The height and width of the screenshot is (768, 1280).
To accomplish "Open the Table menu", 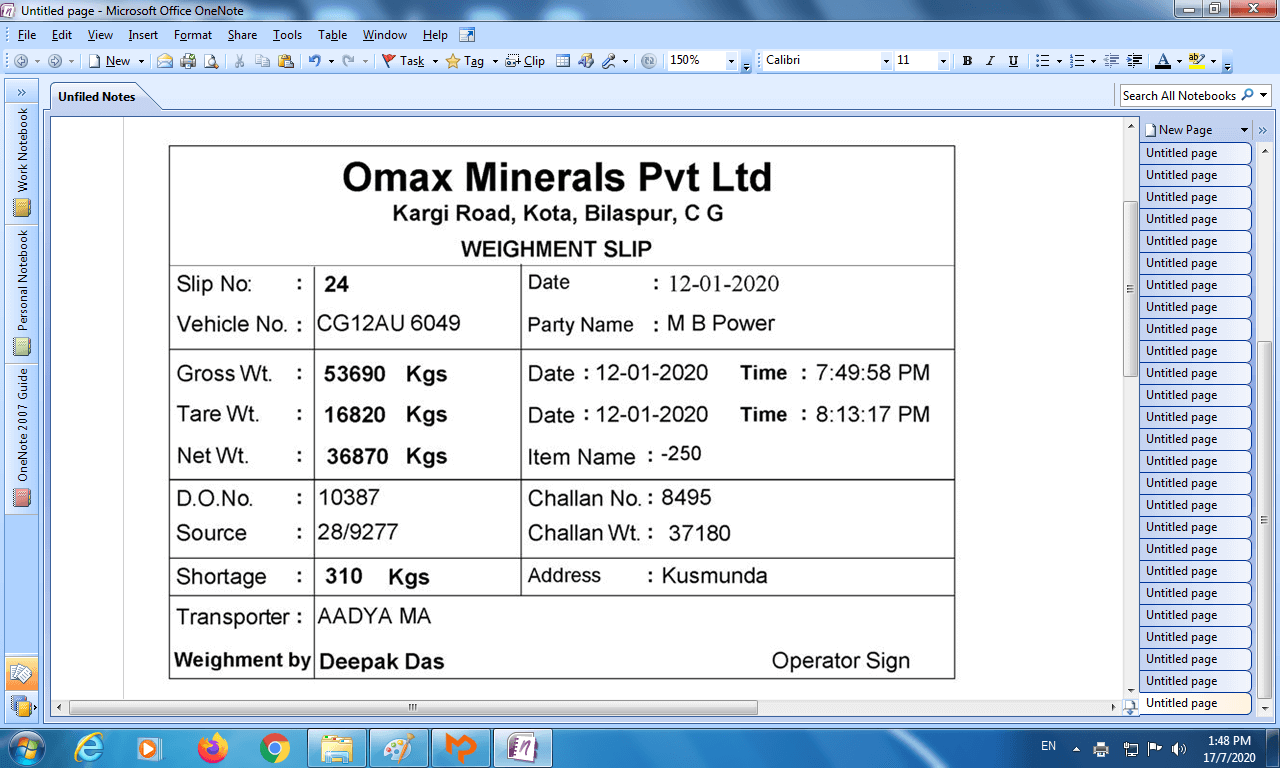I will click(x=332, y=35).
